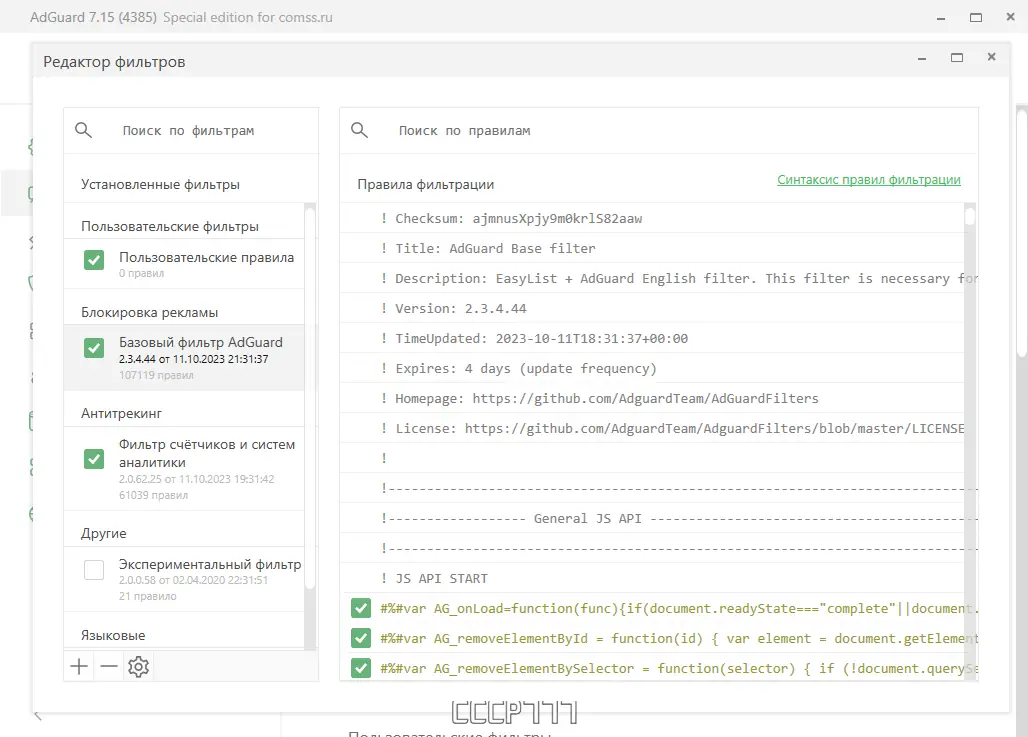Click the filtering rules list vertical scrollbar
The height and width of the screenshot is (737, 1028).
pyautogui.click(x=970, y=400)
